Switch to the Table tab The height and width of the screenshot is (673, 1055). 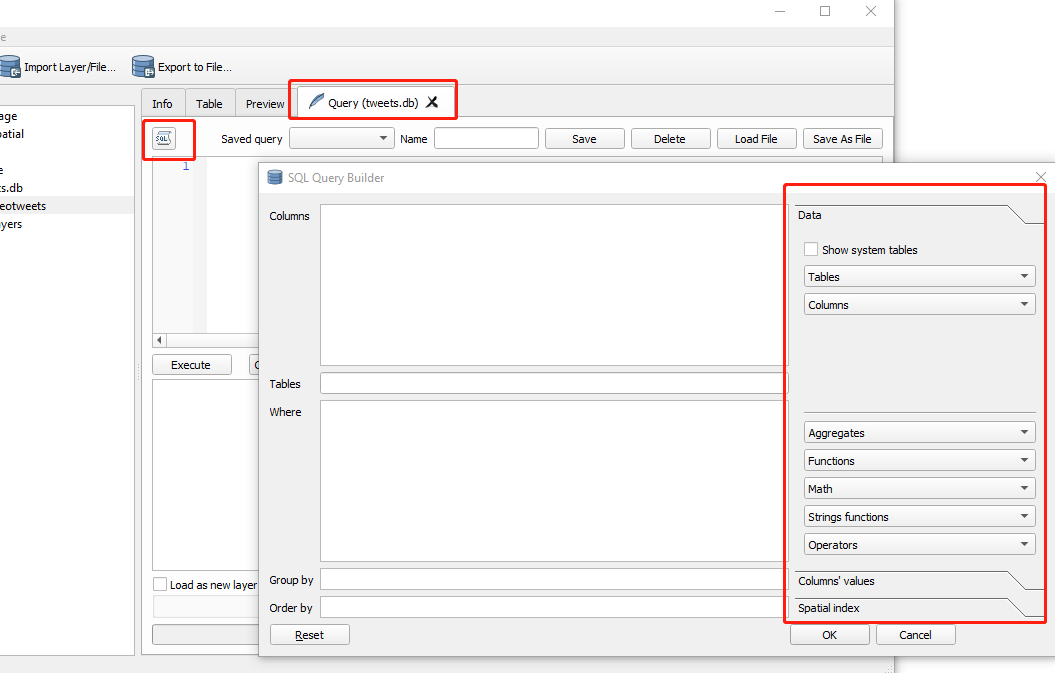pyautogui.click(x=209, y=104)
